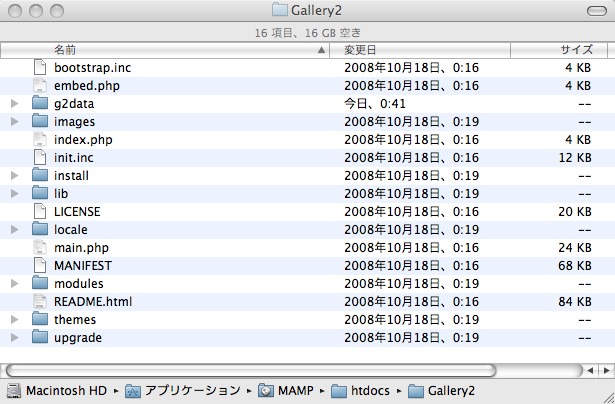Sort by the 名前 column header
Screen dimensions: 615x404
point(165,50)
